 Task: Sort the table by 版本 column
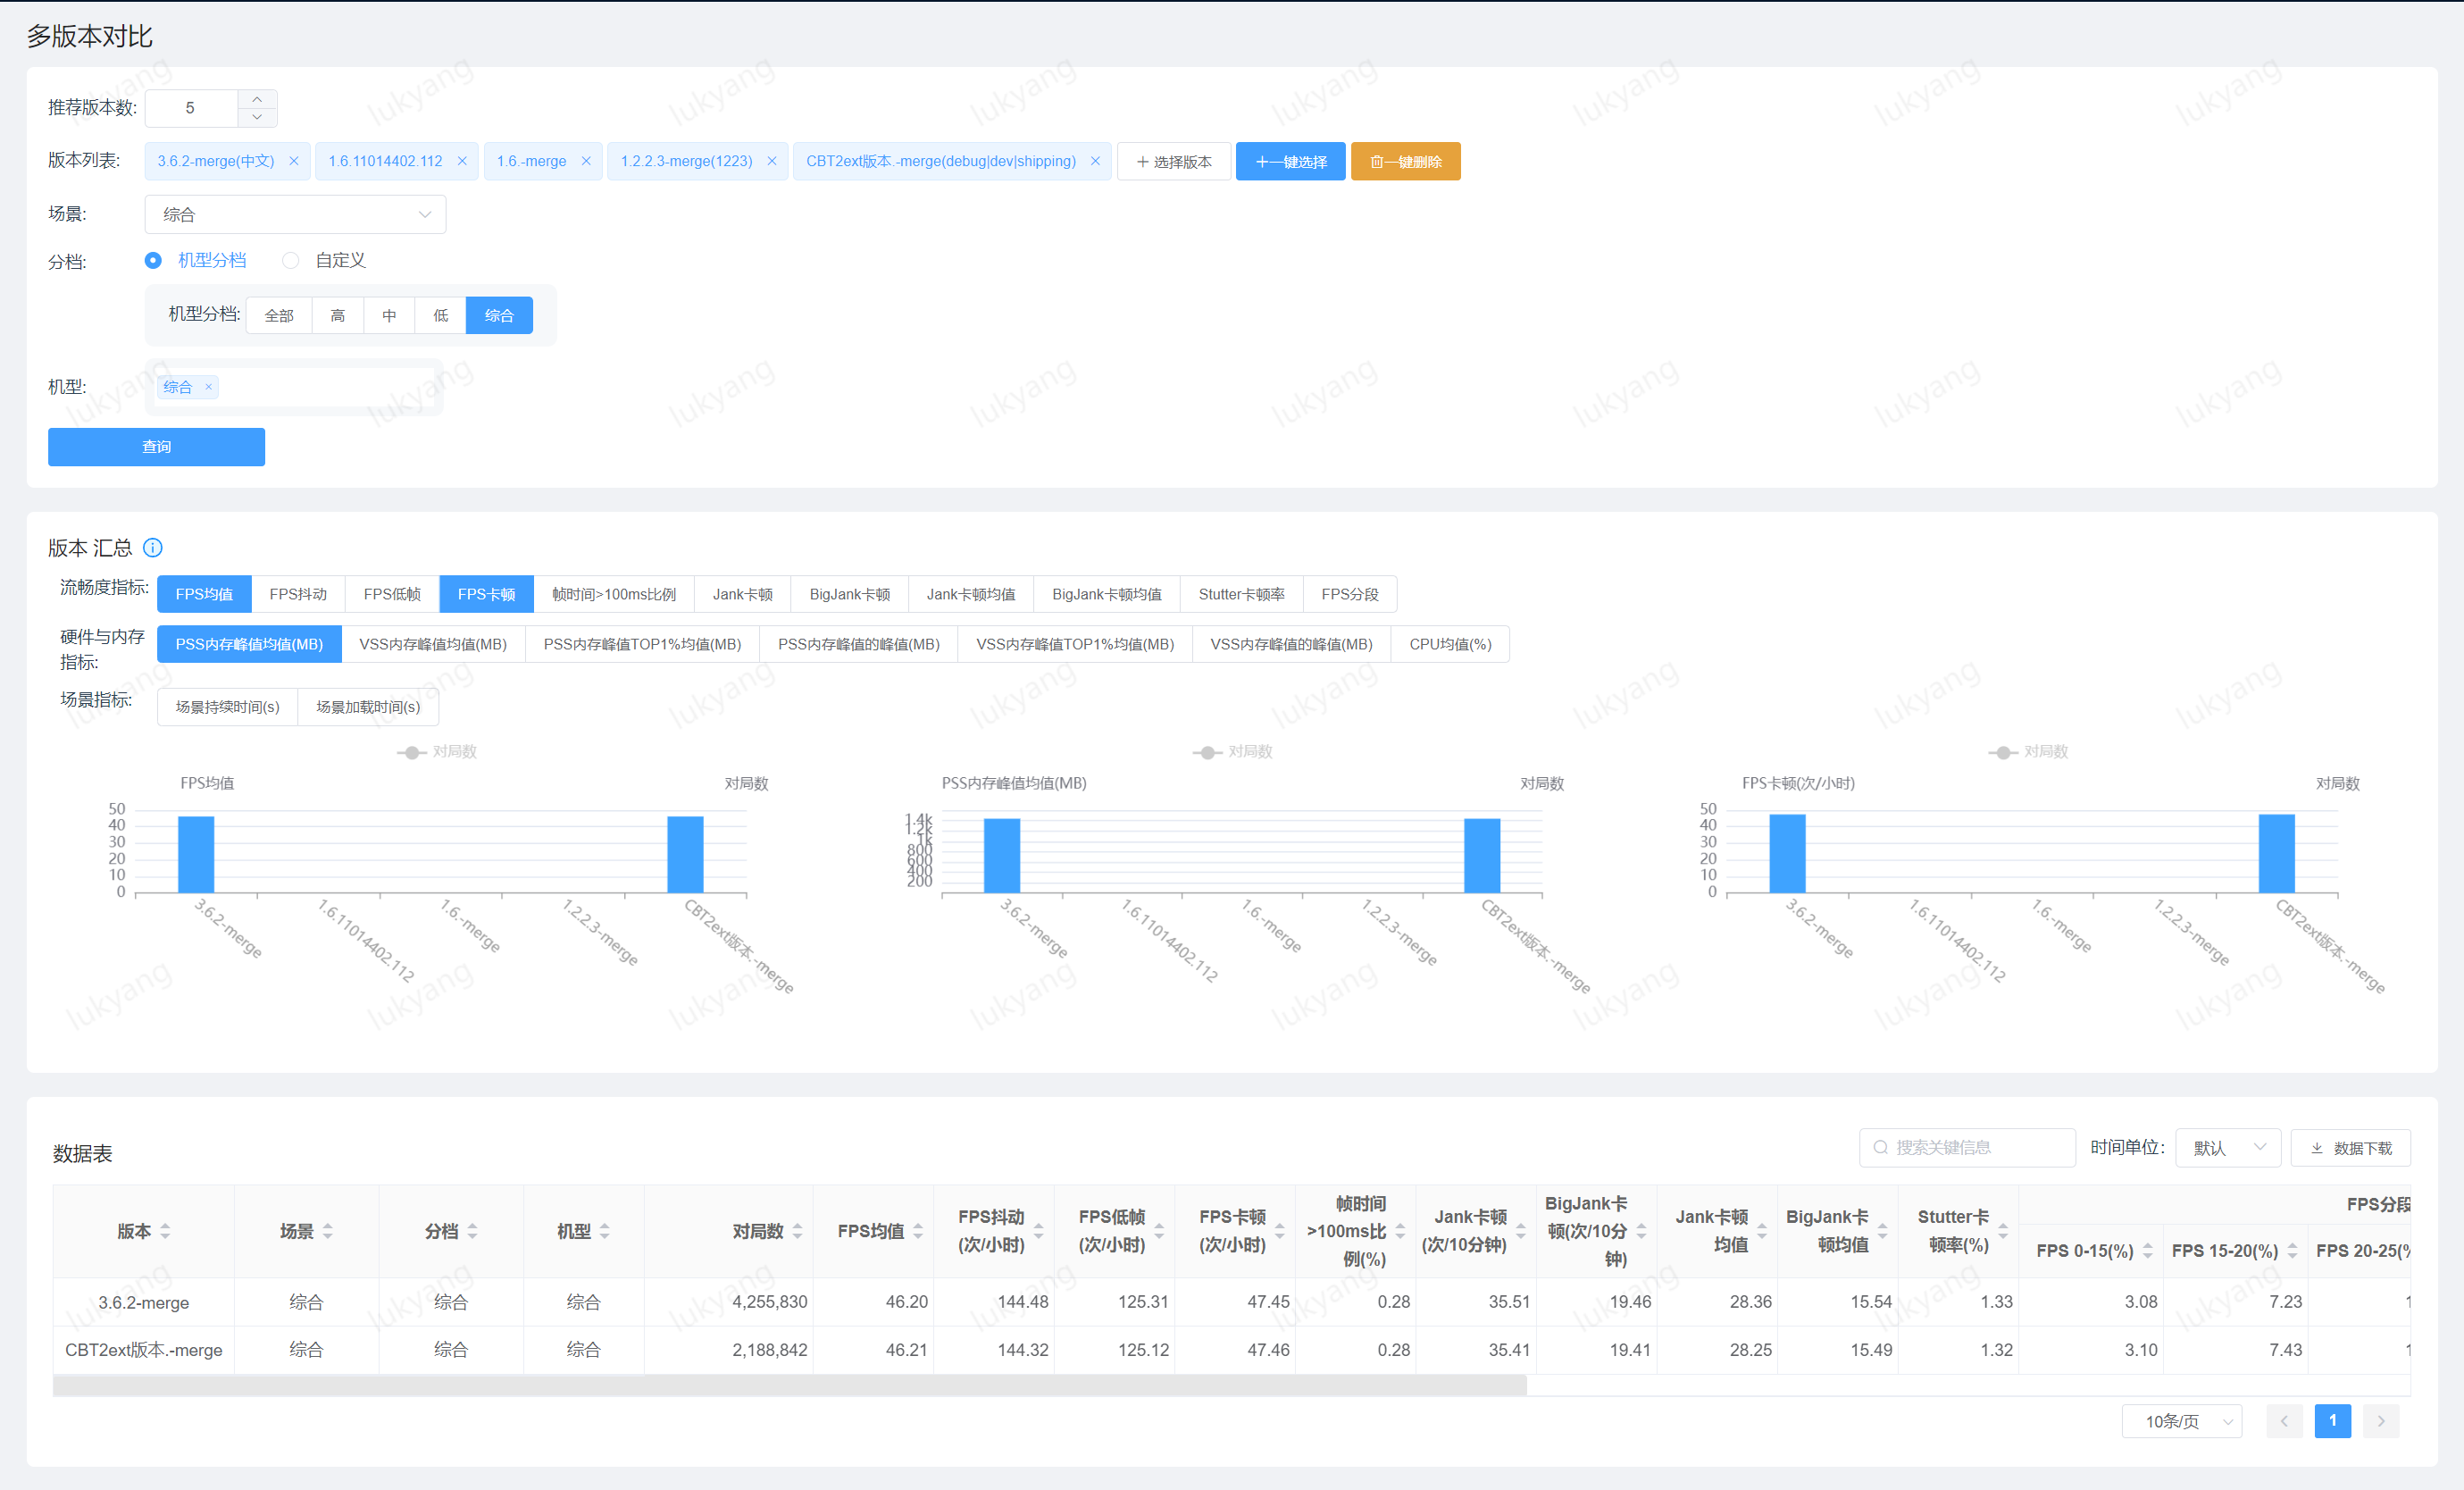pyautogui.click(x=165, y=1231)
